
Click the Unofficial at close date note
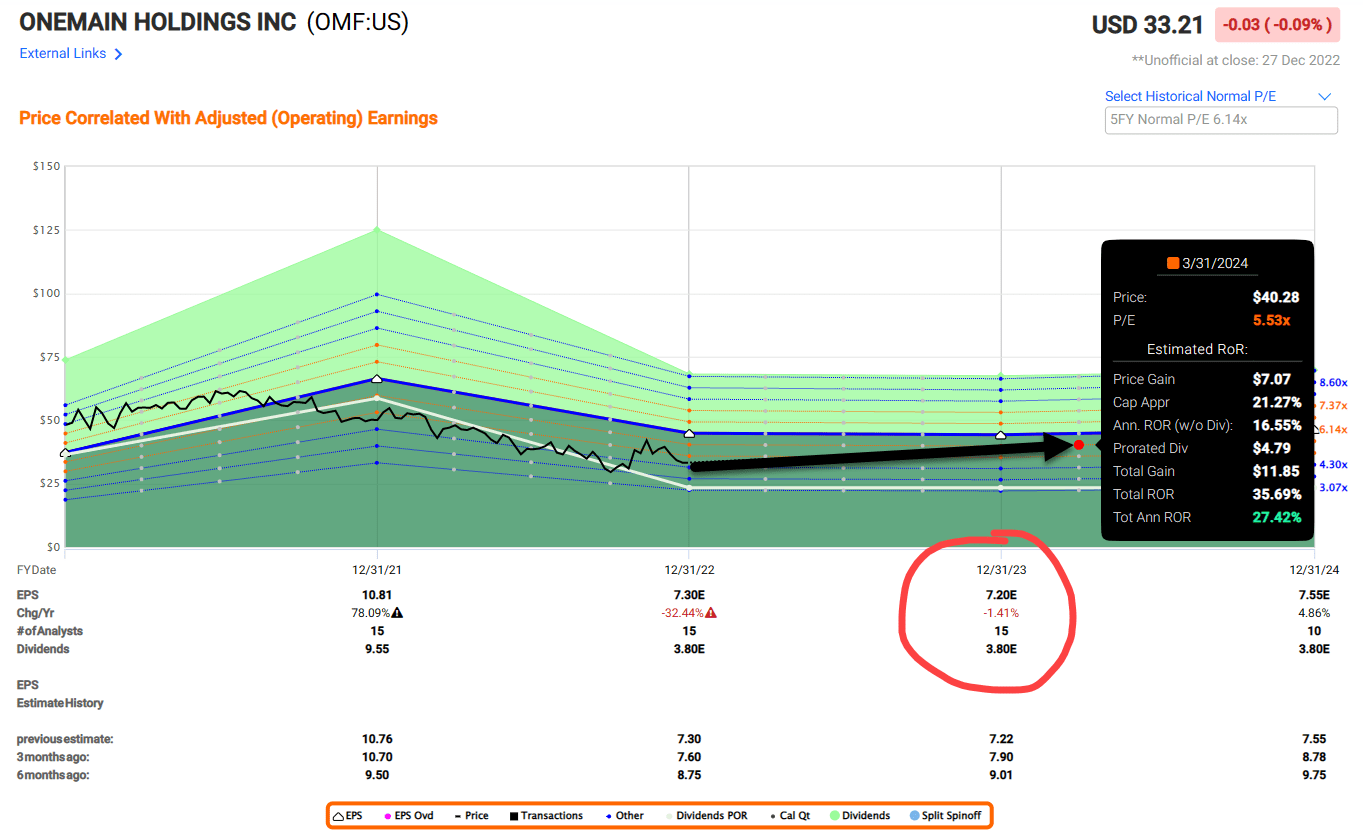pyautogui.click(x=1235, y=60)
